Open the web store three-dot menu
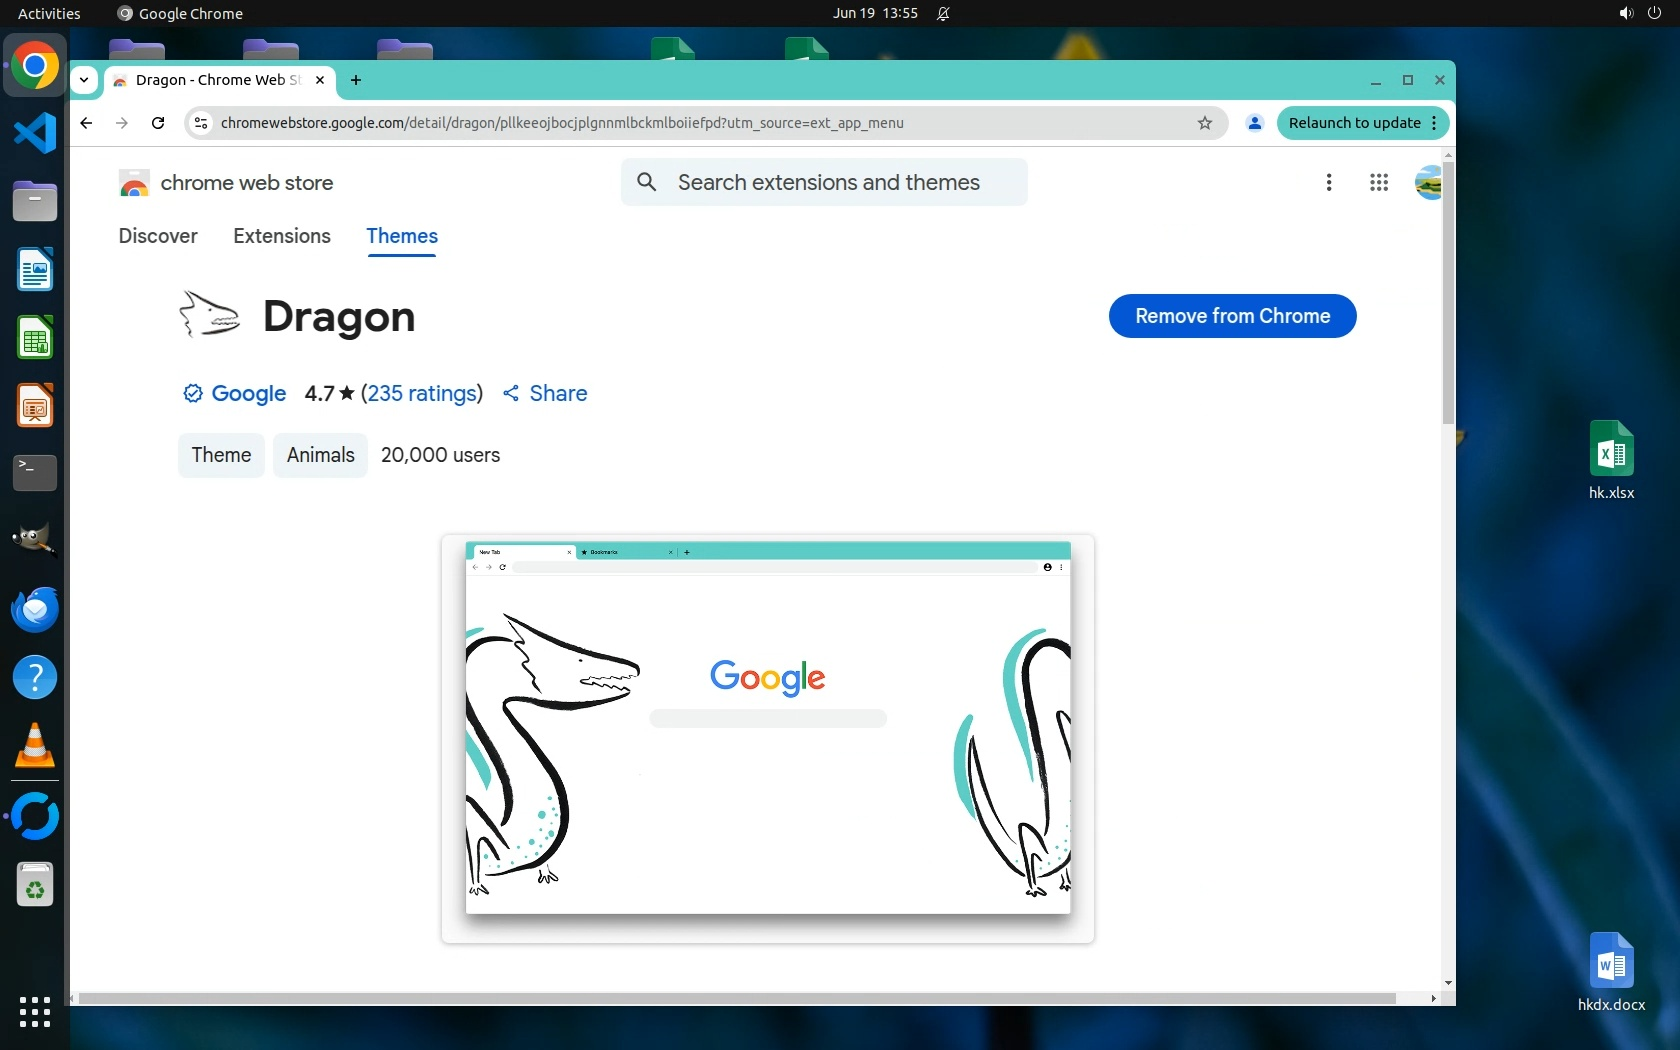Image resolution: width=1680 pixels, height=1050 pixels. [x=1328, y=182]
